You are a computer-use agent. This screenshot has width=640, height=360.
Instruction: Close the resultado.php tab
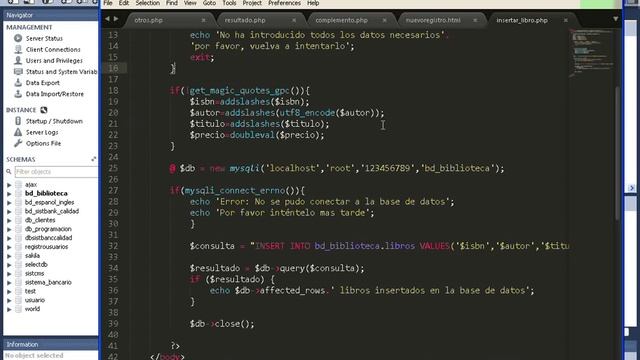294,20
